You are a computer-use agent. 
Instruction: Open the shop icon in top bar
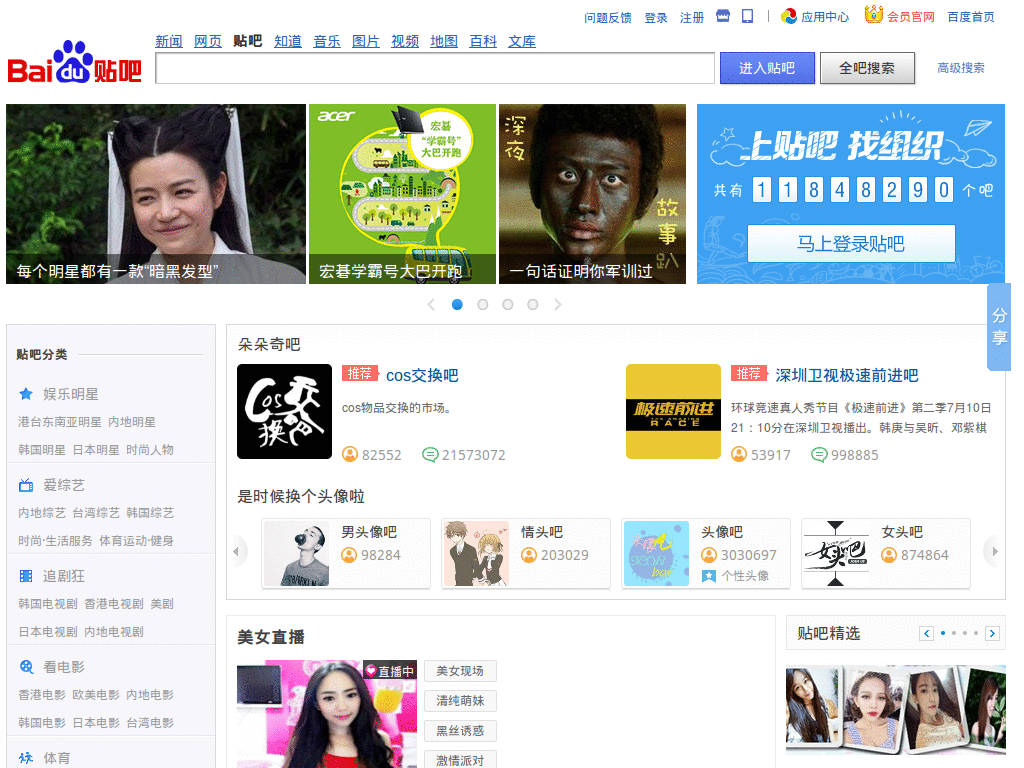point(722,16)
